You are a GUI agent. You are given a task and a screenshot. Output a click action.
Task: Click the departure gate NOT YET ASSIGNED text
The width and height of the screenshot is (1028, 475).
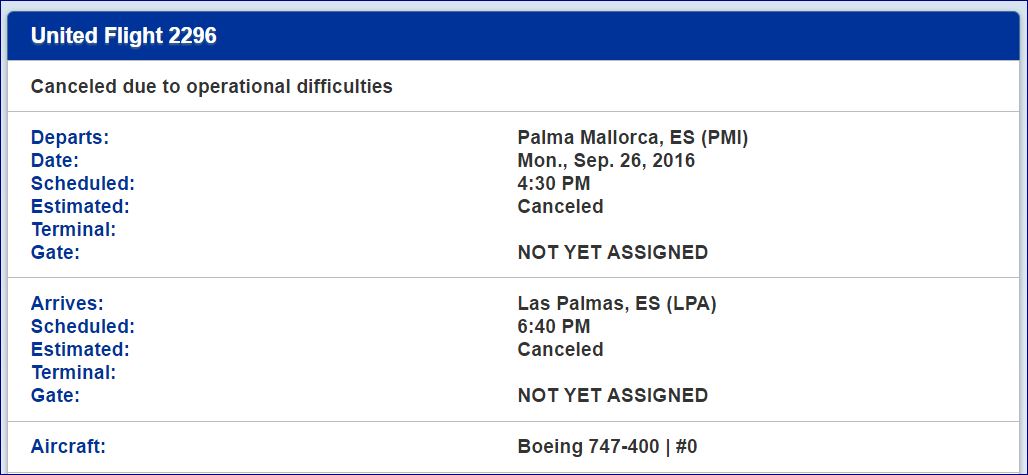612,253
